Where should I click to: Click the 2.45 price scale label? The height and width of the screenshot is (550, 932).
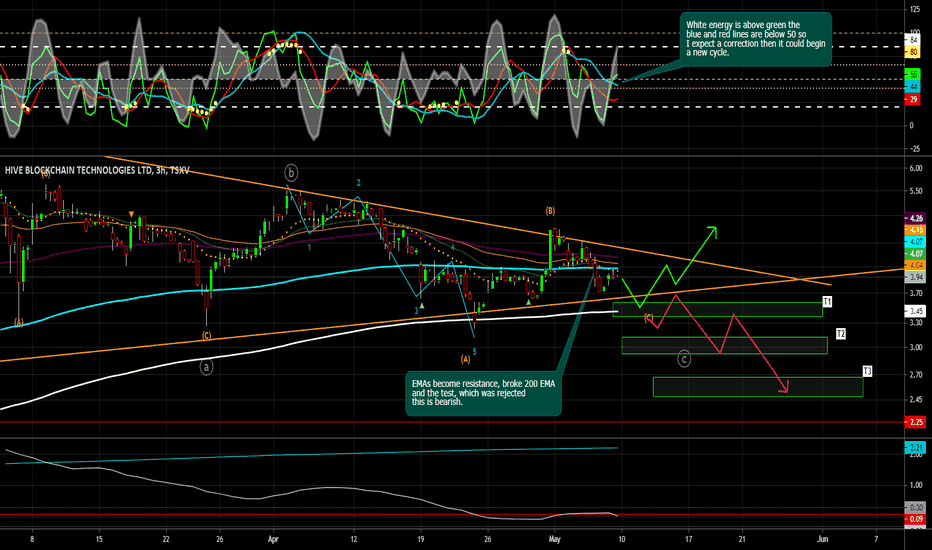click(916, 400)
